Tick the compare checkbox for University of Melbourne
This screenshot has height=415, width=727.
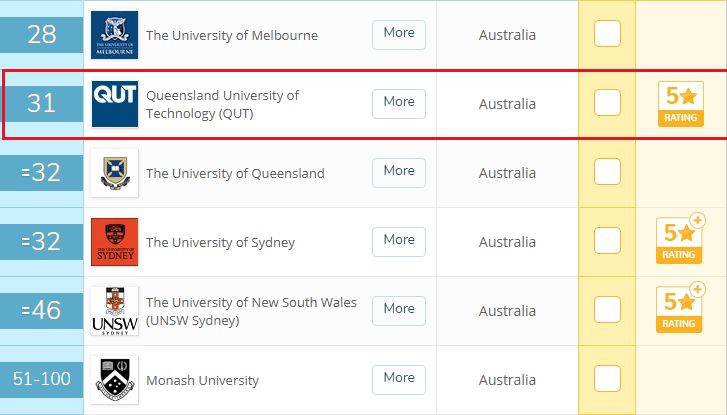click(607, 33)
